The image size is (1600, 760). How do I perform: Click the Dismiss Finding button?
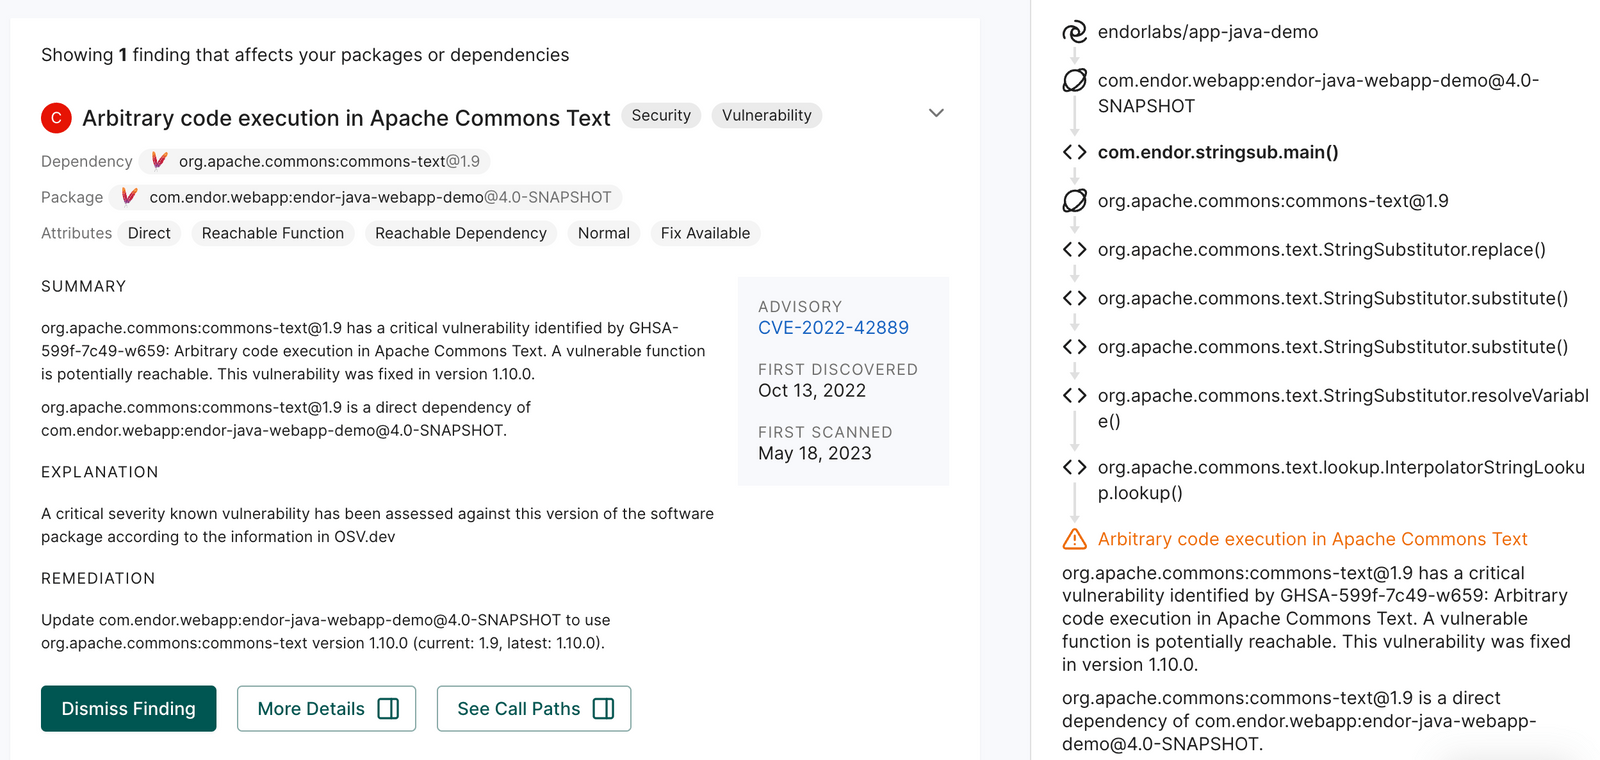129,709
